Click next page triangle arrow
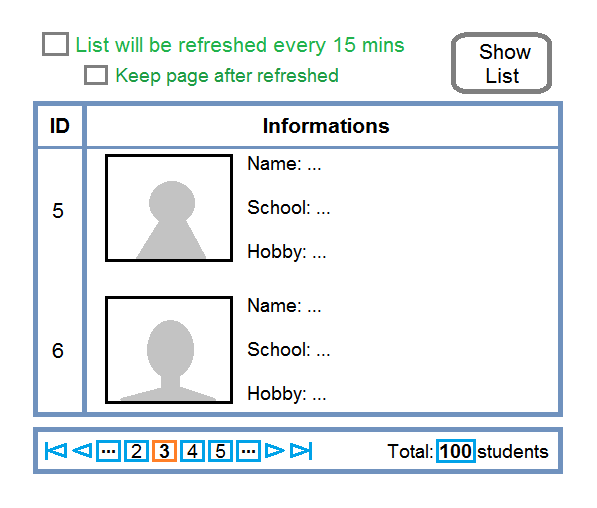The image size is (597, 508). (275, 451)
